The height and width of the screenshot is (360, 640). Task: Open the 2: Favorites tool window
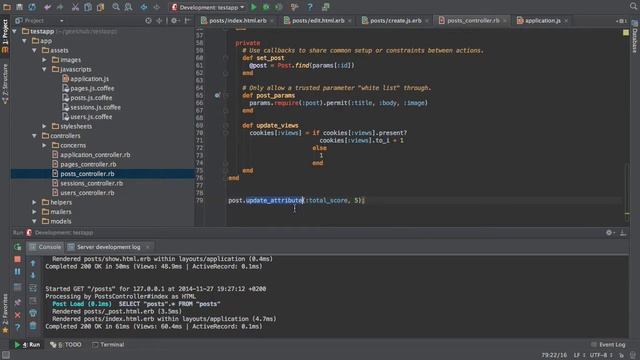click(x=5, y=313)
